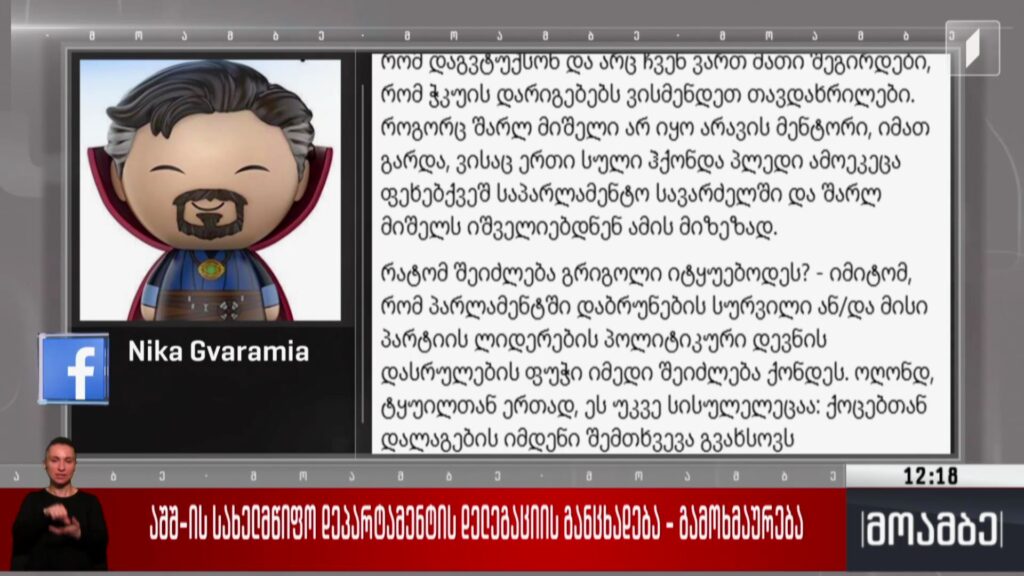The height and width of the screenshot is (576, 1024).
Task: Click the line starting გარდა, ვისაც ერთი სული
Action: pyautogui.click(x=640, y=161)
